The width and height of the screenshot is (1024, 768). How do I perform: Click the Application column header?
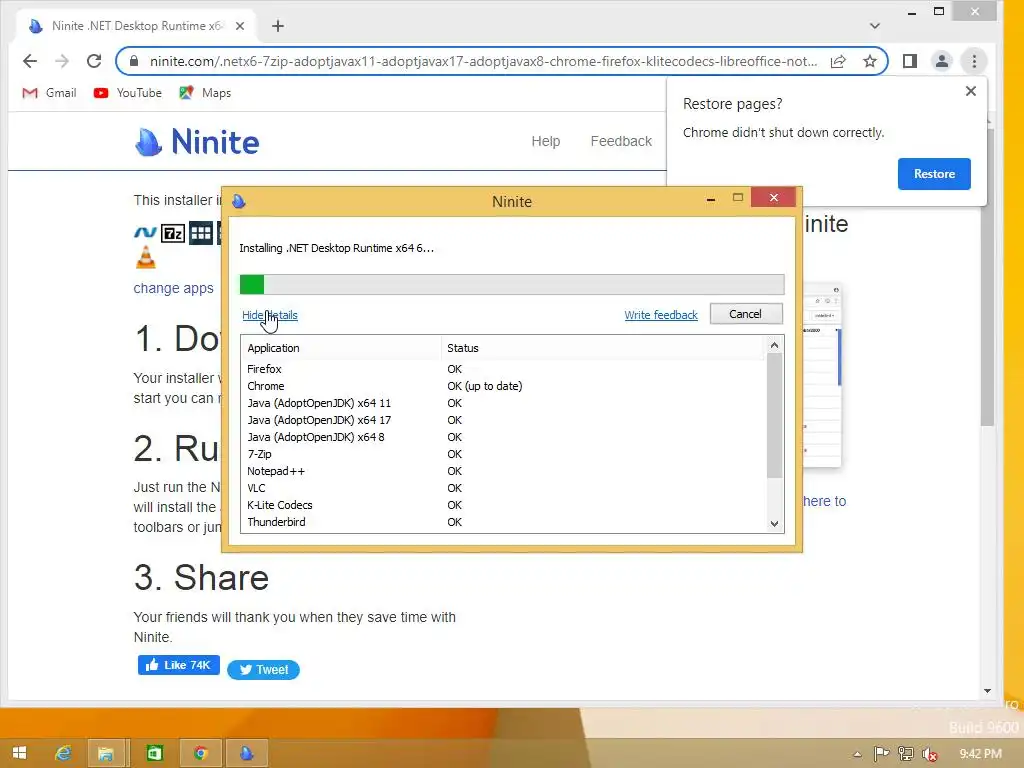[341, 348]
